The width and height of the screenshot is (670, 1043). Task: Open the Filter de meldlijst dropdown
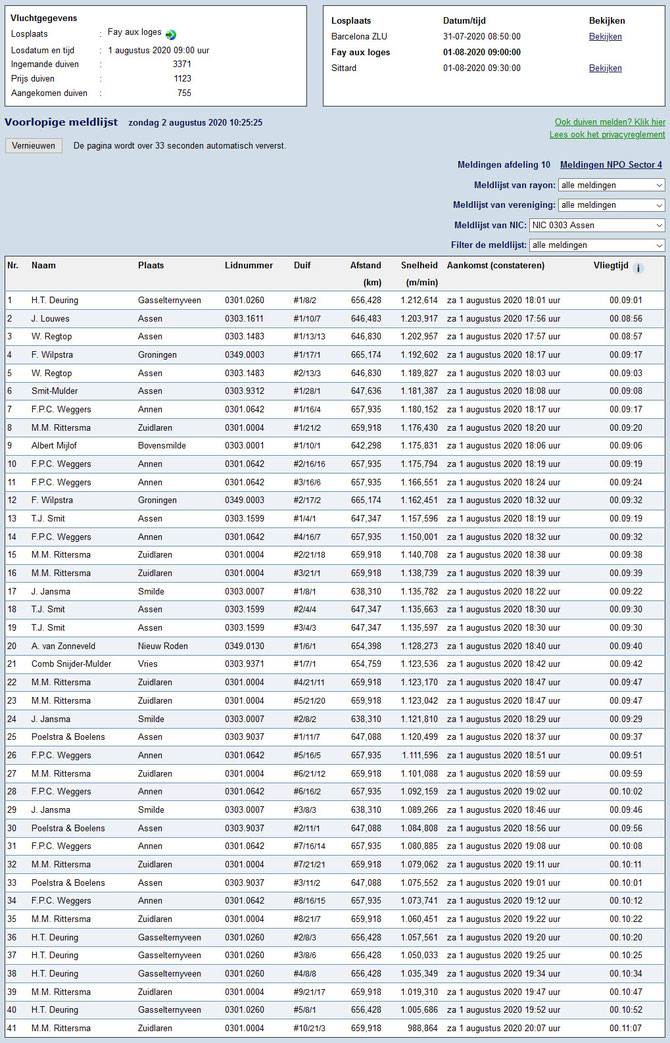[597, 245]
